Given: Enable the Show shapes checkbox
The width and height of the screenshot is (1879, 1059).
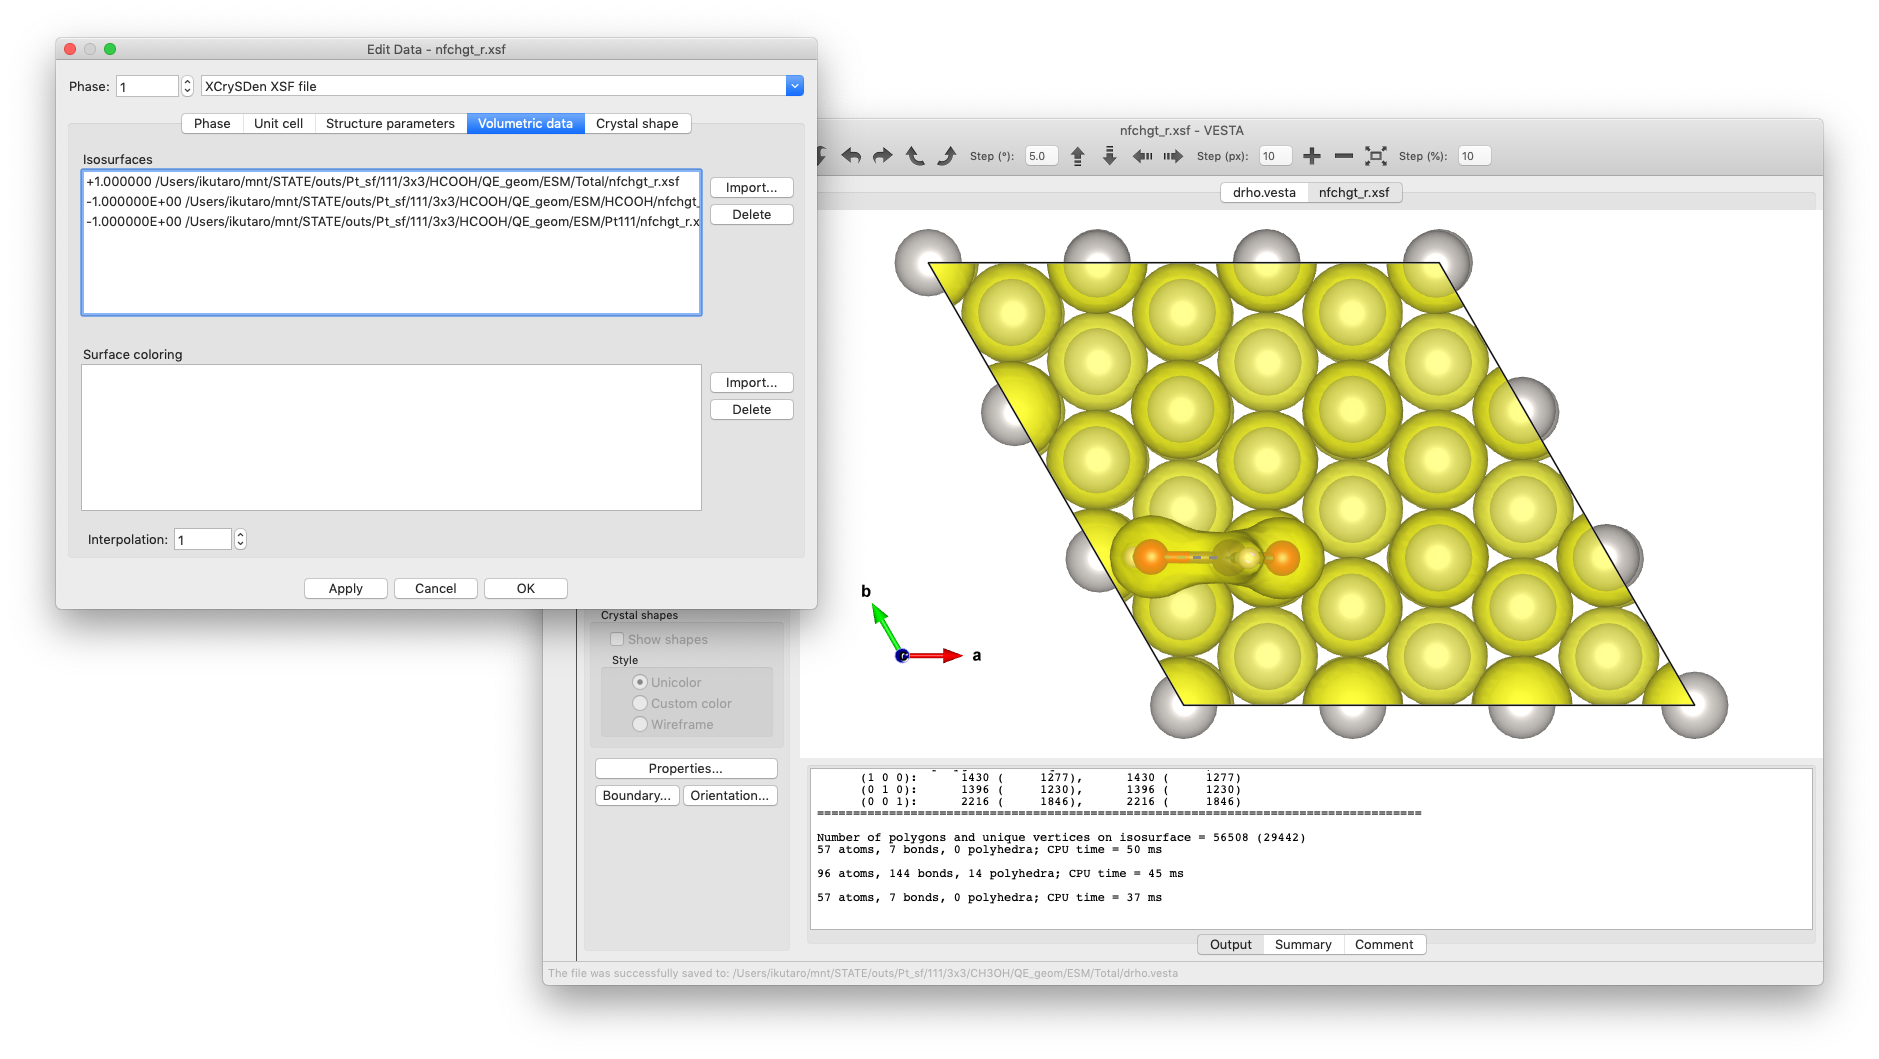Looking at the screenshot, I should coord(617,639).
